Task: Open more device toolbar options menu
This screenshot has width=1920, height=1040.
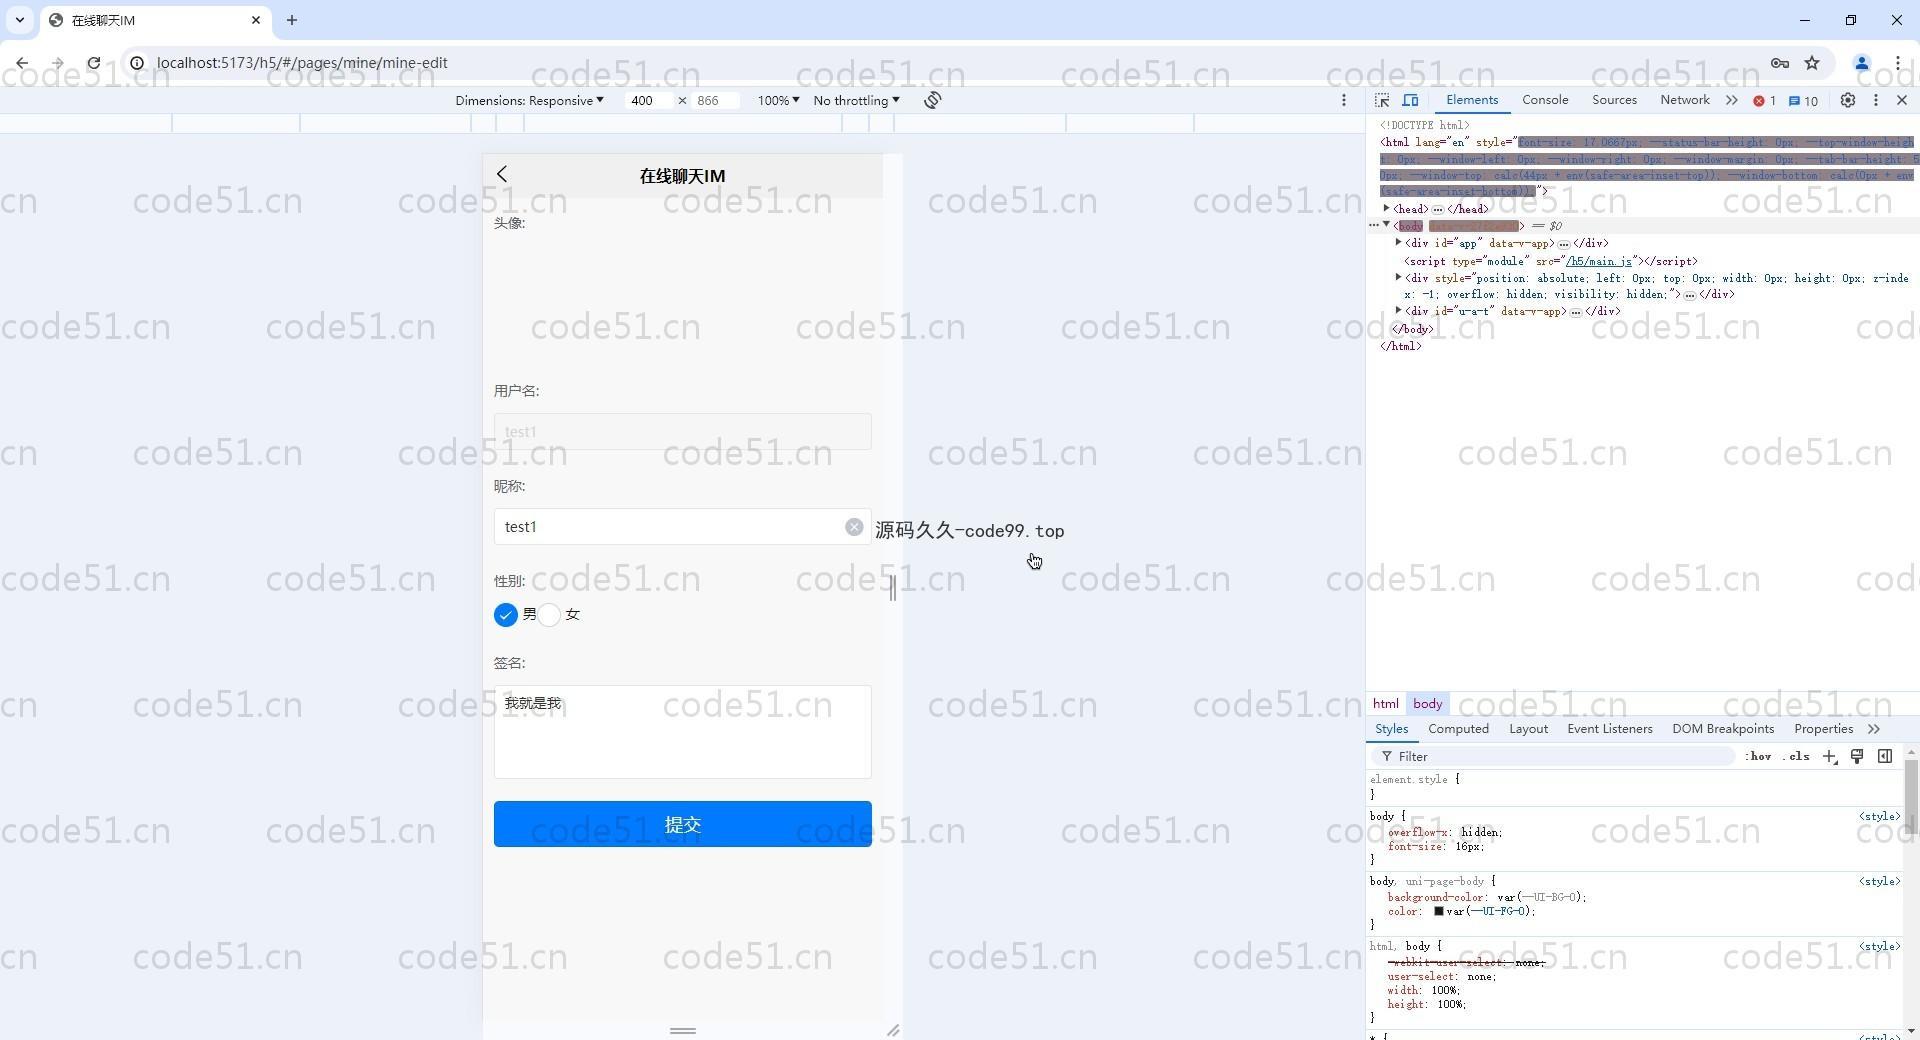Action: coord(1344,100)
